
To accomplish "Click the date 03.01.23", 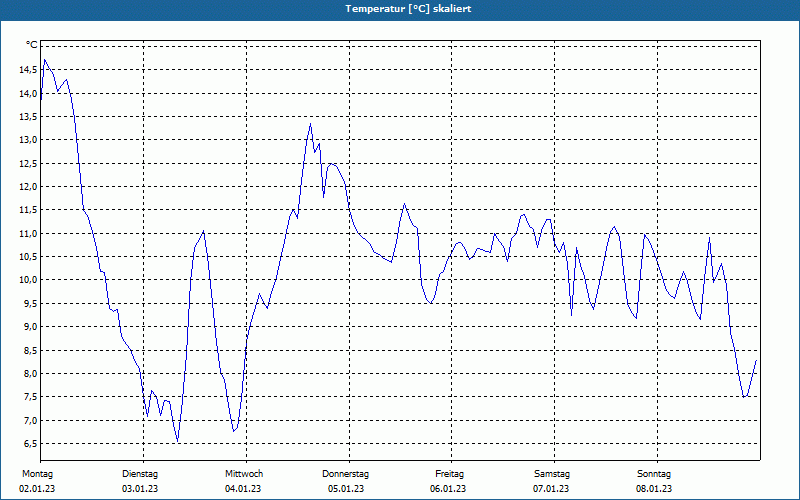I will pos(140,489).
